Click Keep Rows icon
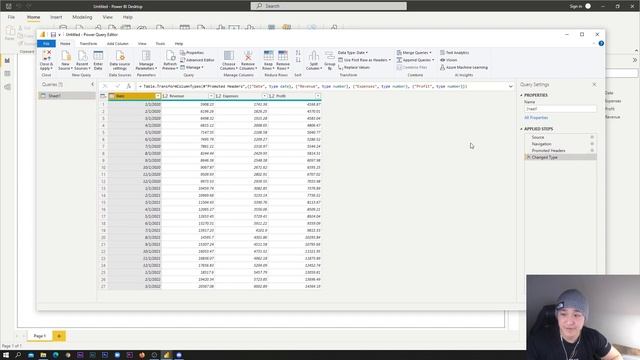The height and width of the screenshot is (360, 640). click(268, 56)
